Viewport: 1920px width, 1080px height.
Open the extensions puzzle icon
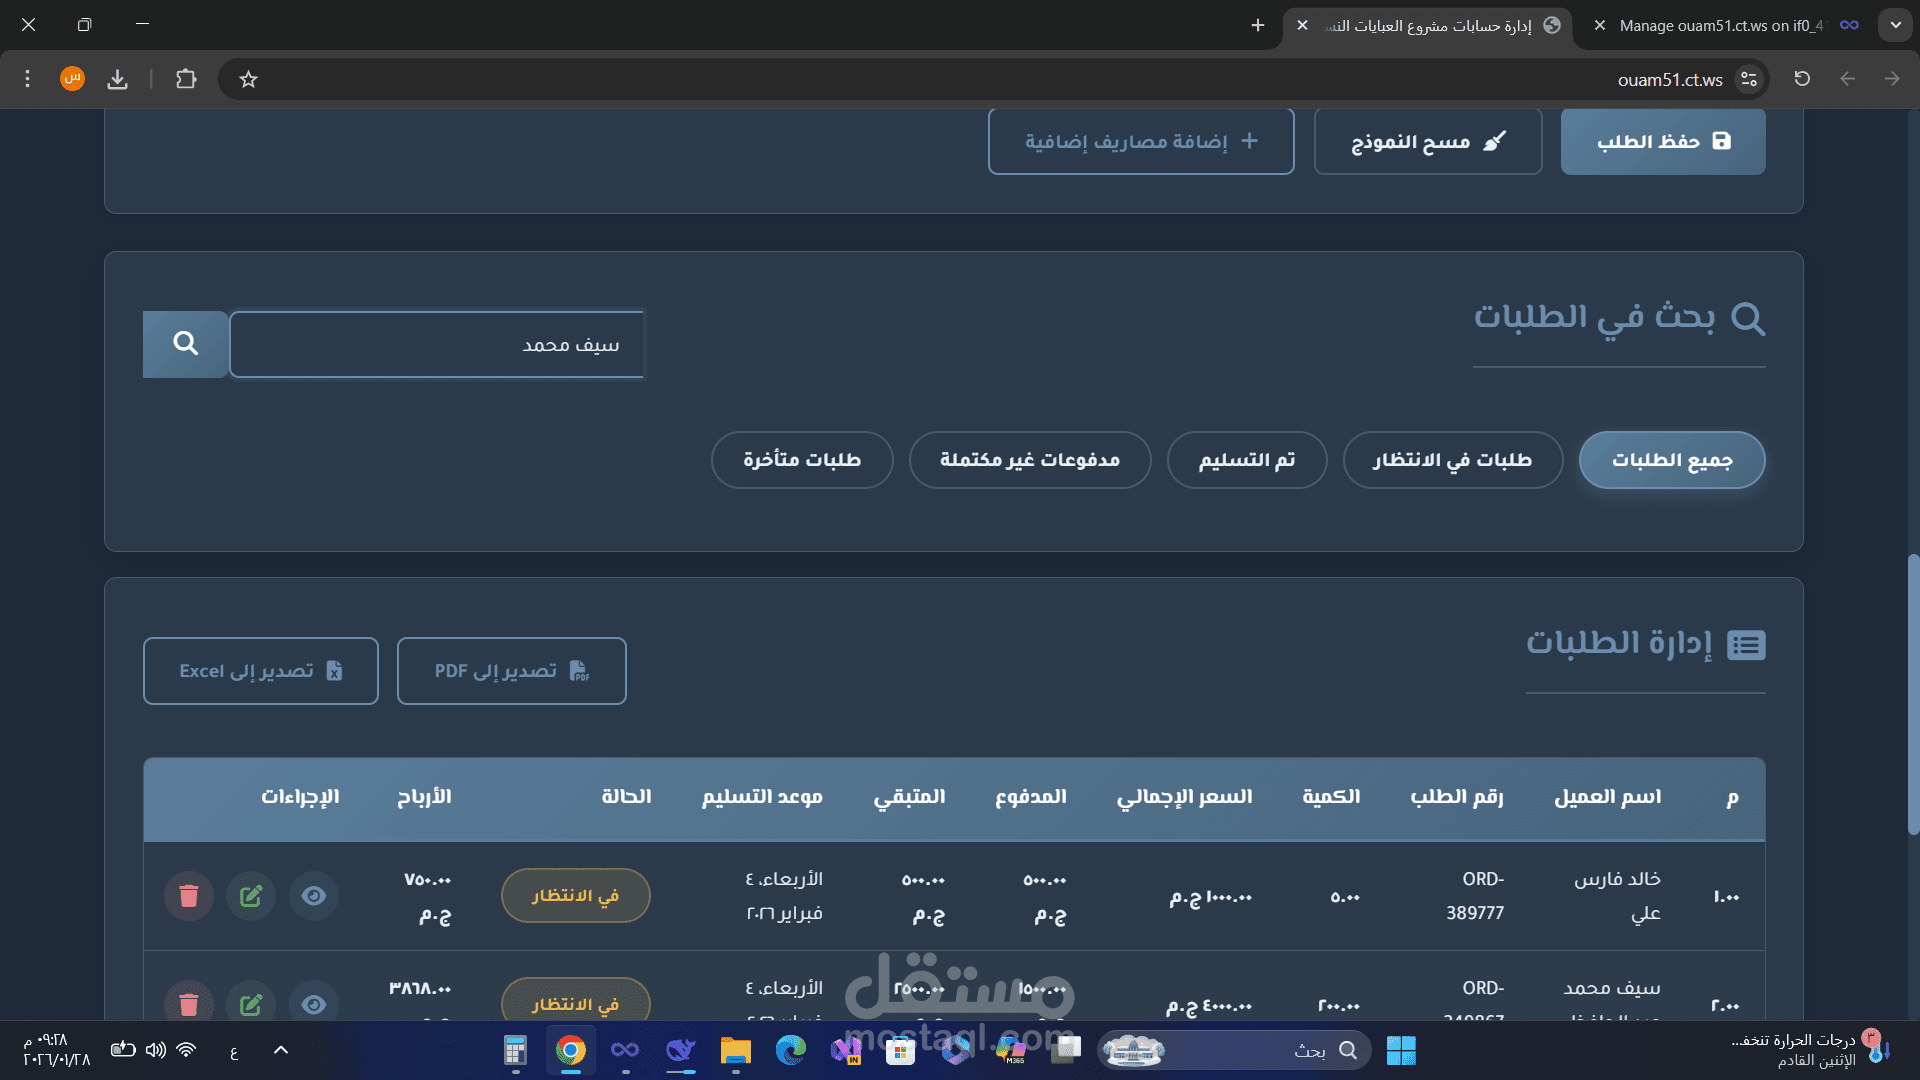186,79
